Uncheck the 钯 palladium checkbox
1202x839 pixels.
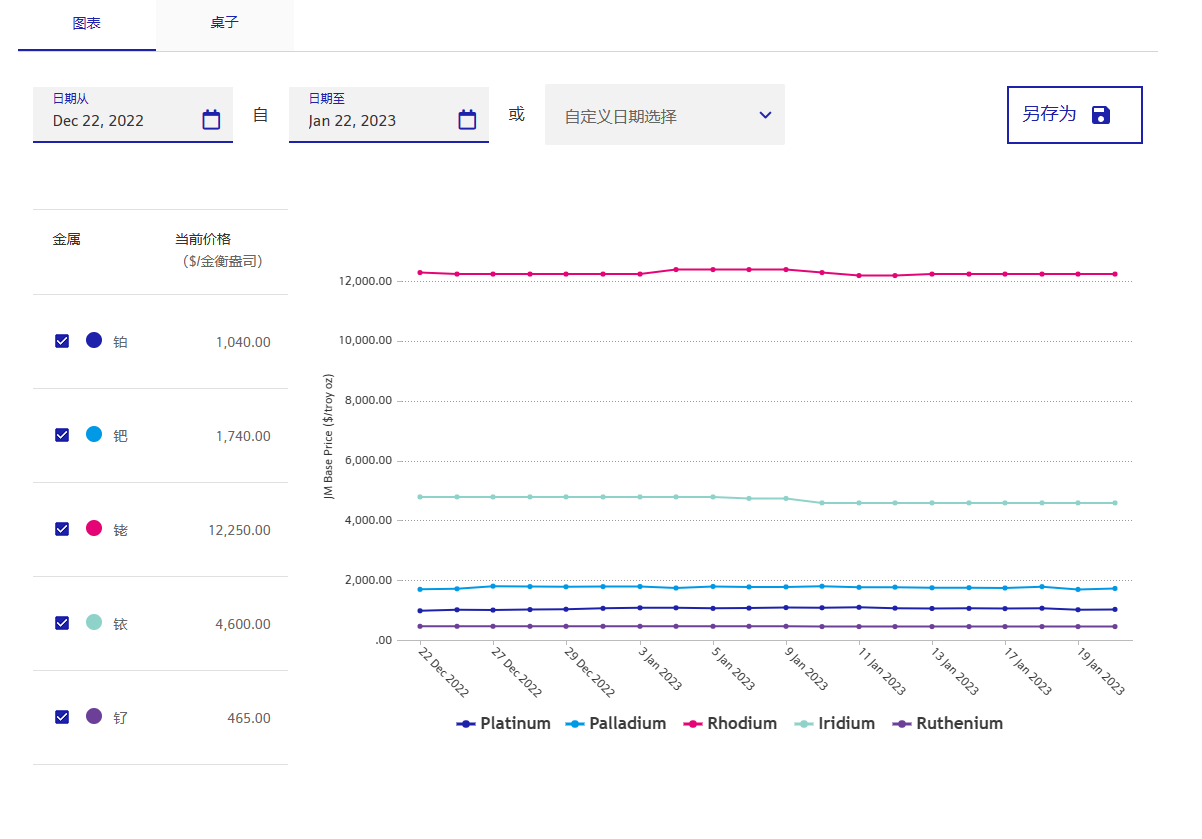tap(62, 435)
